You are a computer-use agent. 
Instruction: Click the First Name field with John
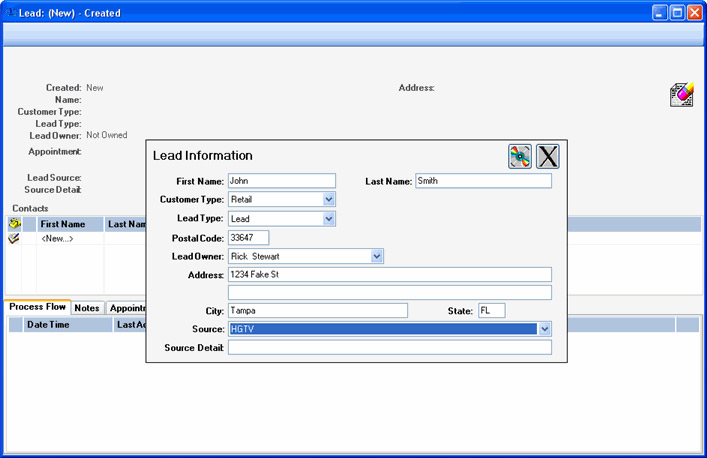tap(282, 181)
